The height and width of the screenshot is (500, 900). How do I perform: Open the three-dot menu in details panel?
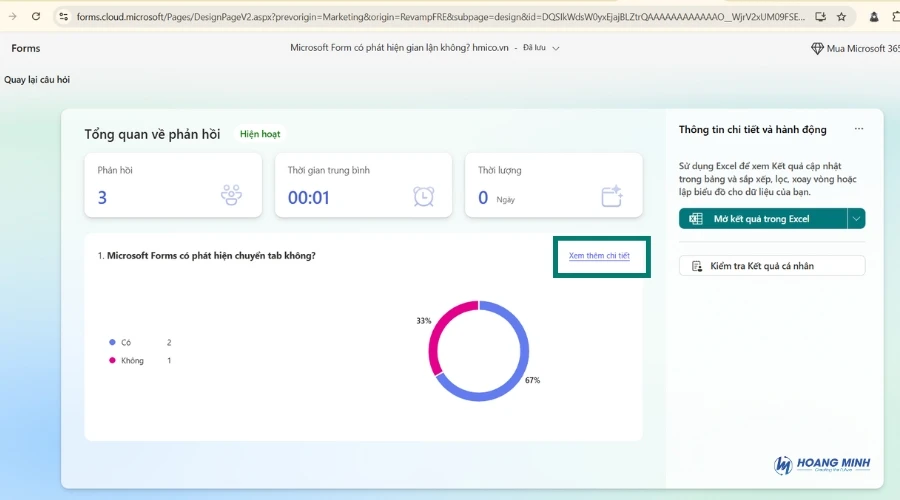(x=859, y=129)
